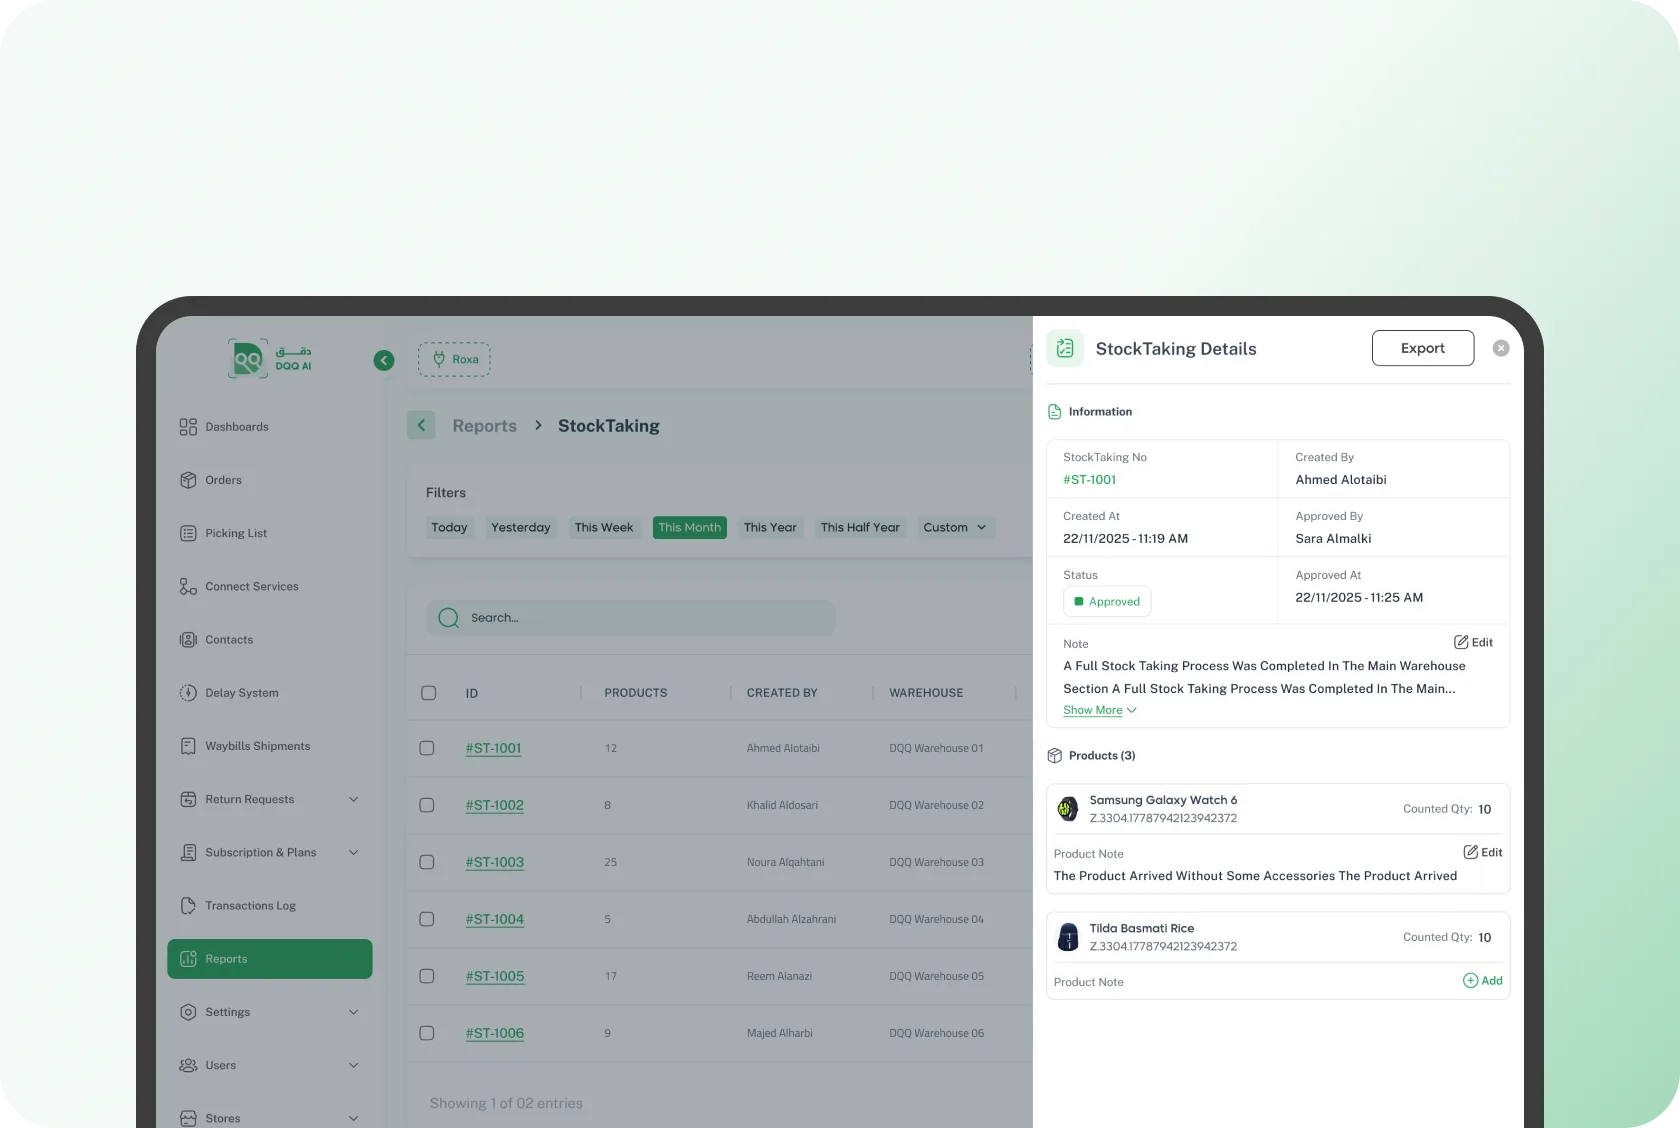Click the Delay System icon
This screenshot has height=1128, width=1680.
coord(188,693)
